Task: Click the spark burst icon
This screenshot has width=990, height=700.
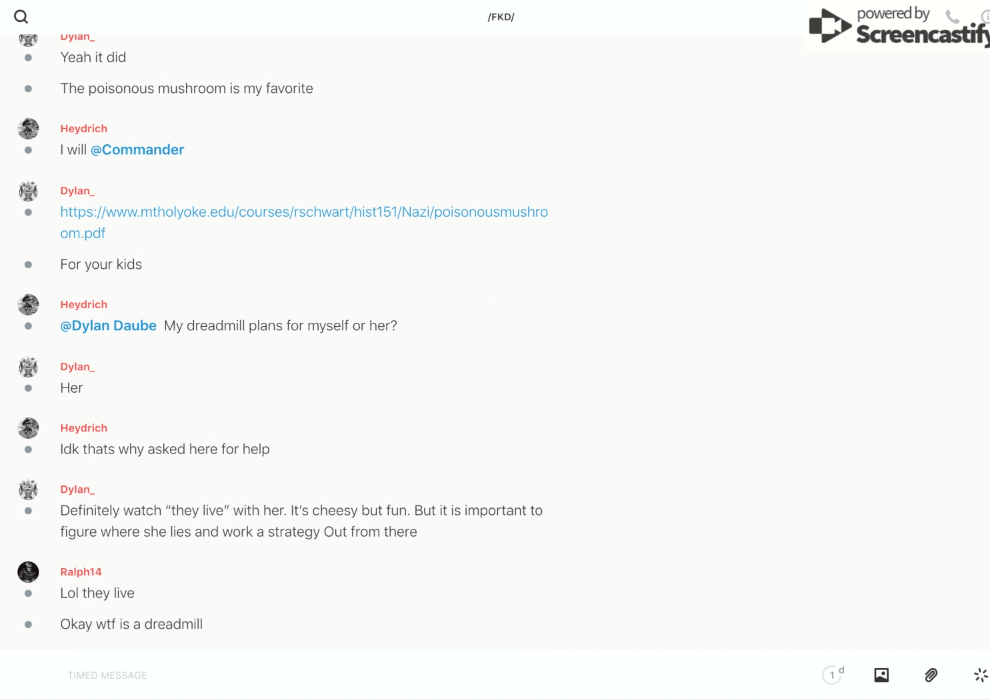Action: click(x=980, y=675)
